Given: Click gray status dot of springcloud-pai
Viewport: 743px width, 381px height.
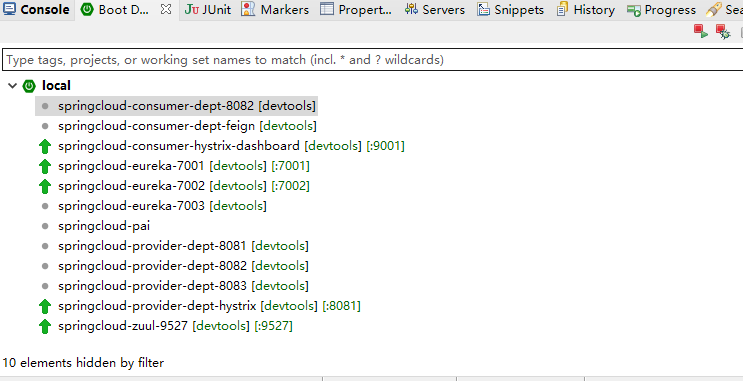Looking at the screenshot, I should click(x=45, y=226).
